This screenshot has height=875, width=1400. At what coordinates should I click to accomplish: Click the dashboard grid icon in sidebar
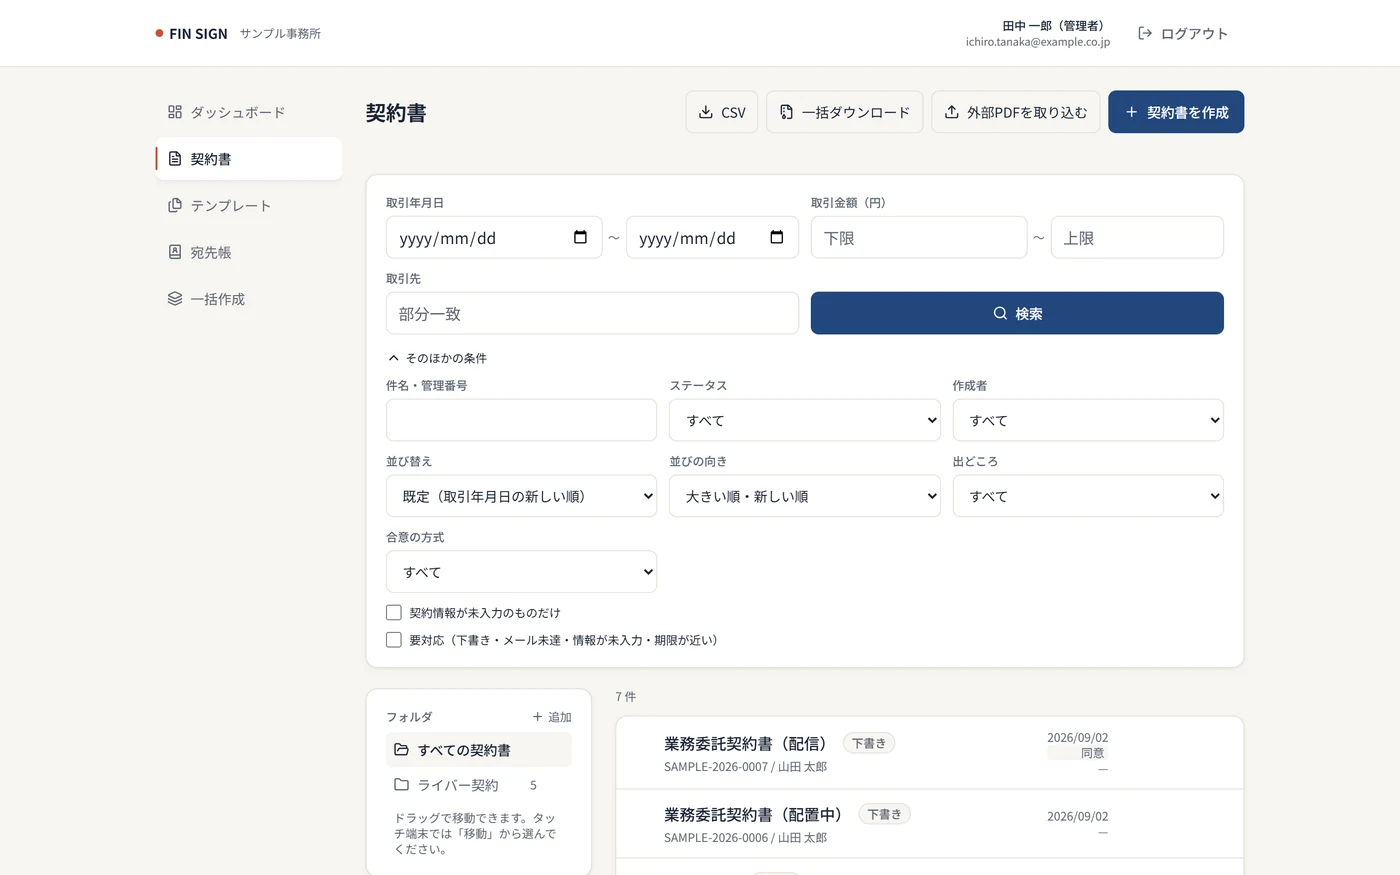point(175,112)
